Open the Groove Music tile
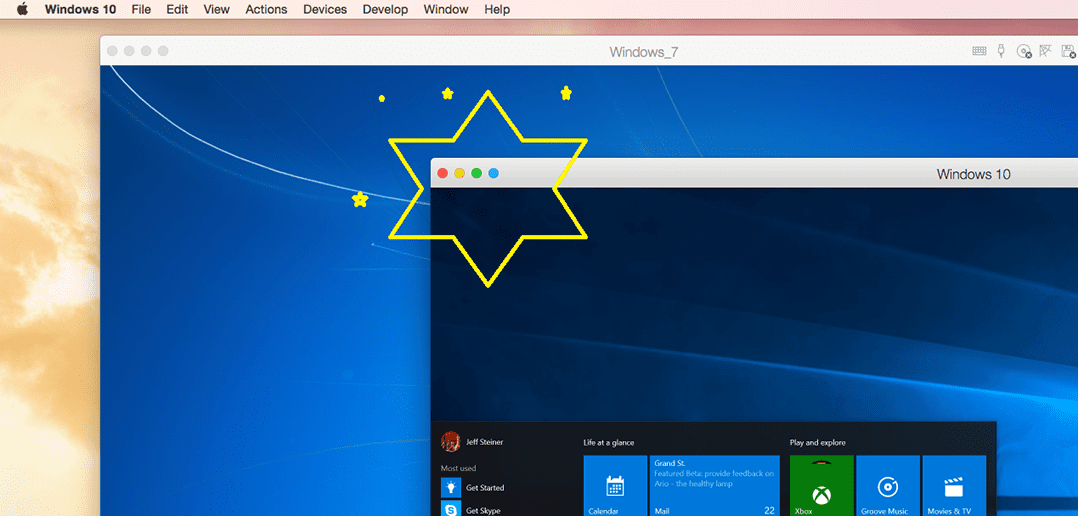 888,485
